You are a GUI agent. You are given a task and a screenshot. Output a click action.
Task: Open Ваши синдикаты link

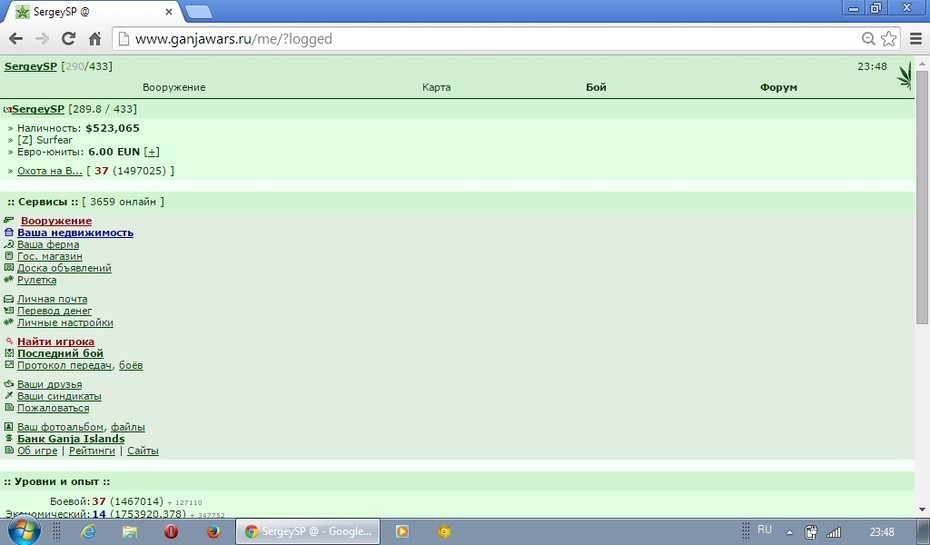click(59, 396)
